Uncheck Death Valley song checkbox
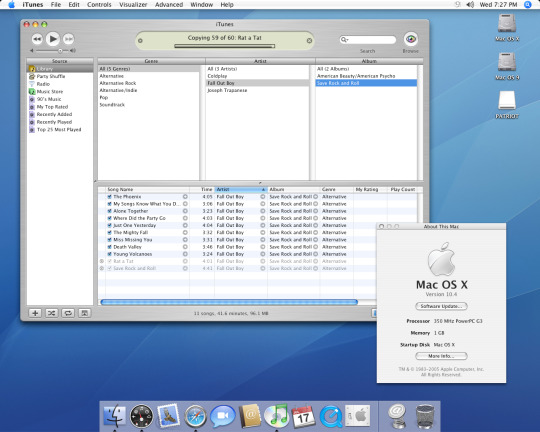The height and width of the screenshot is (432, 540). [110, 247]
